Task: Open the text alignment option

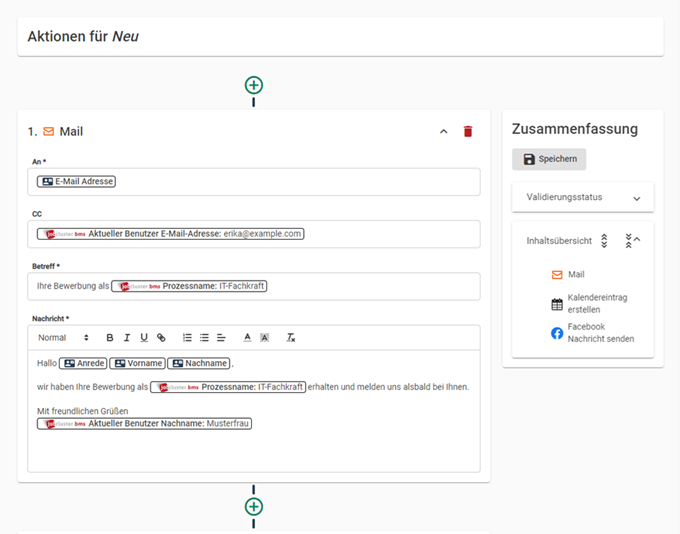Action: pyautogui.click(x=221, y=337)
